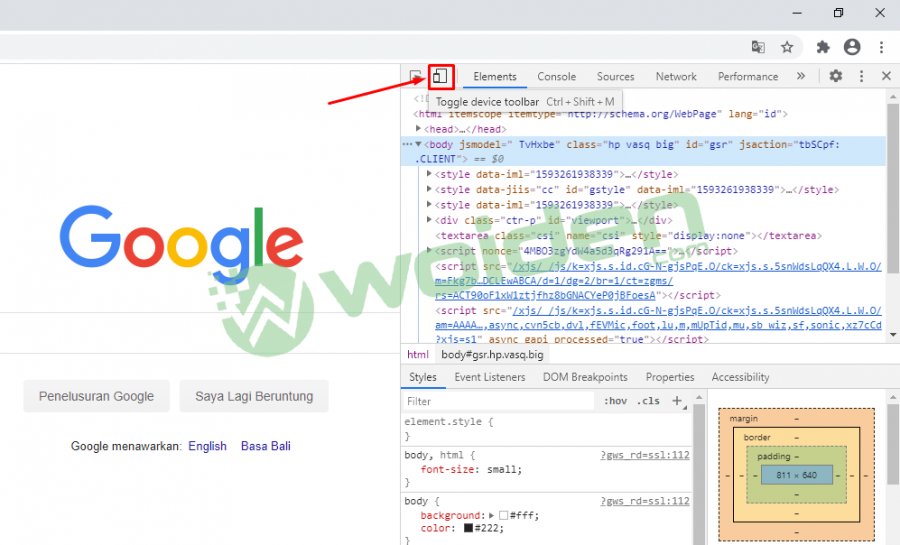Click the English language link
The width and height of the screenshot is (900, 545).
point(207,446)
